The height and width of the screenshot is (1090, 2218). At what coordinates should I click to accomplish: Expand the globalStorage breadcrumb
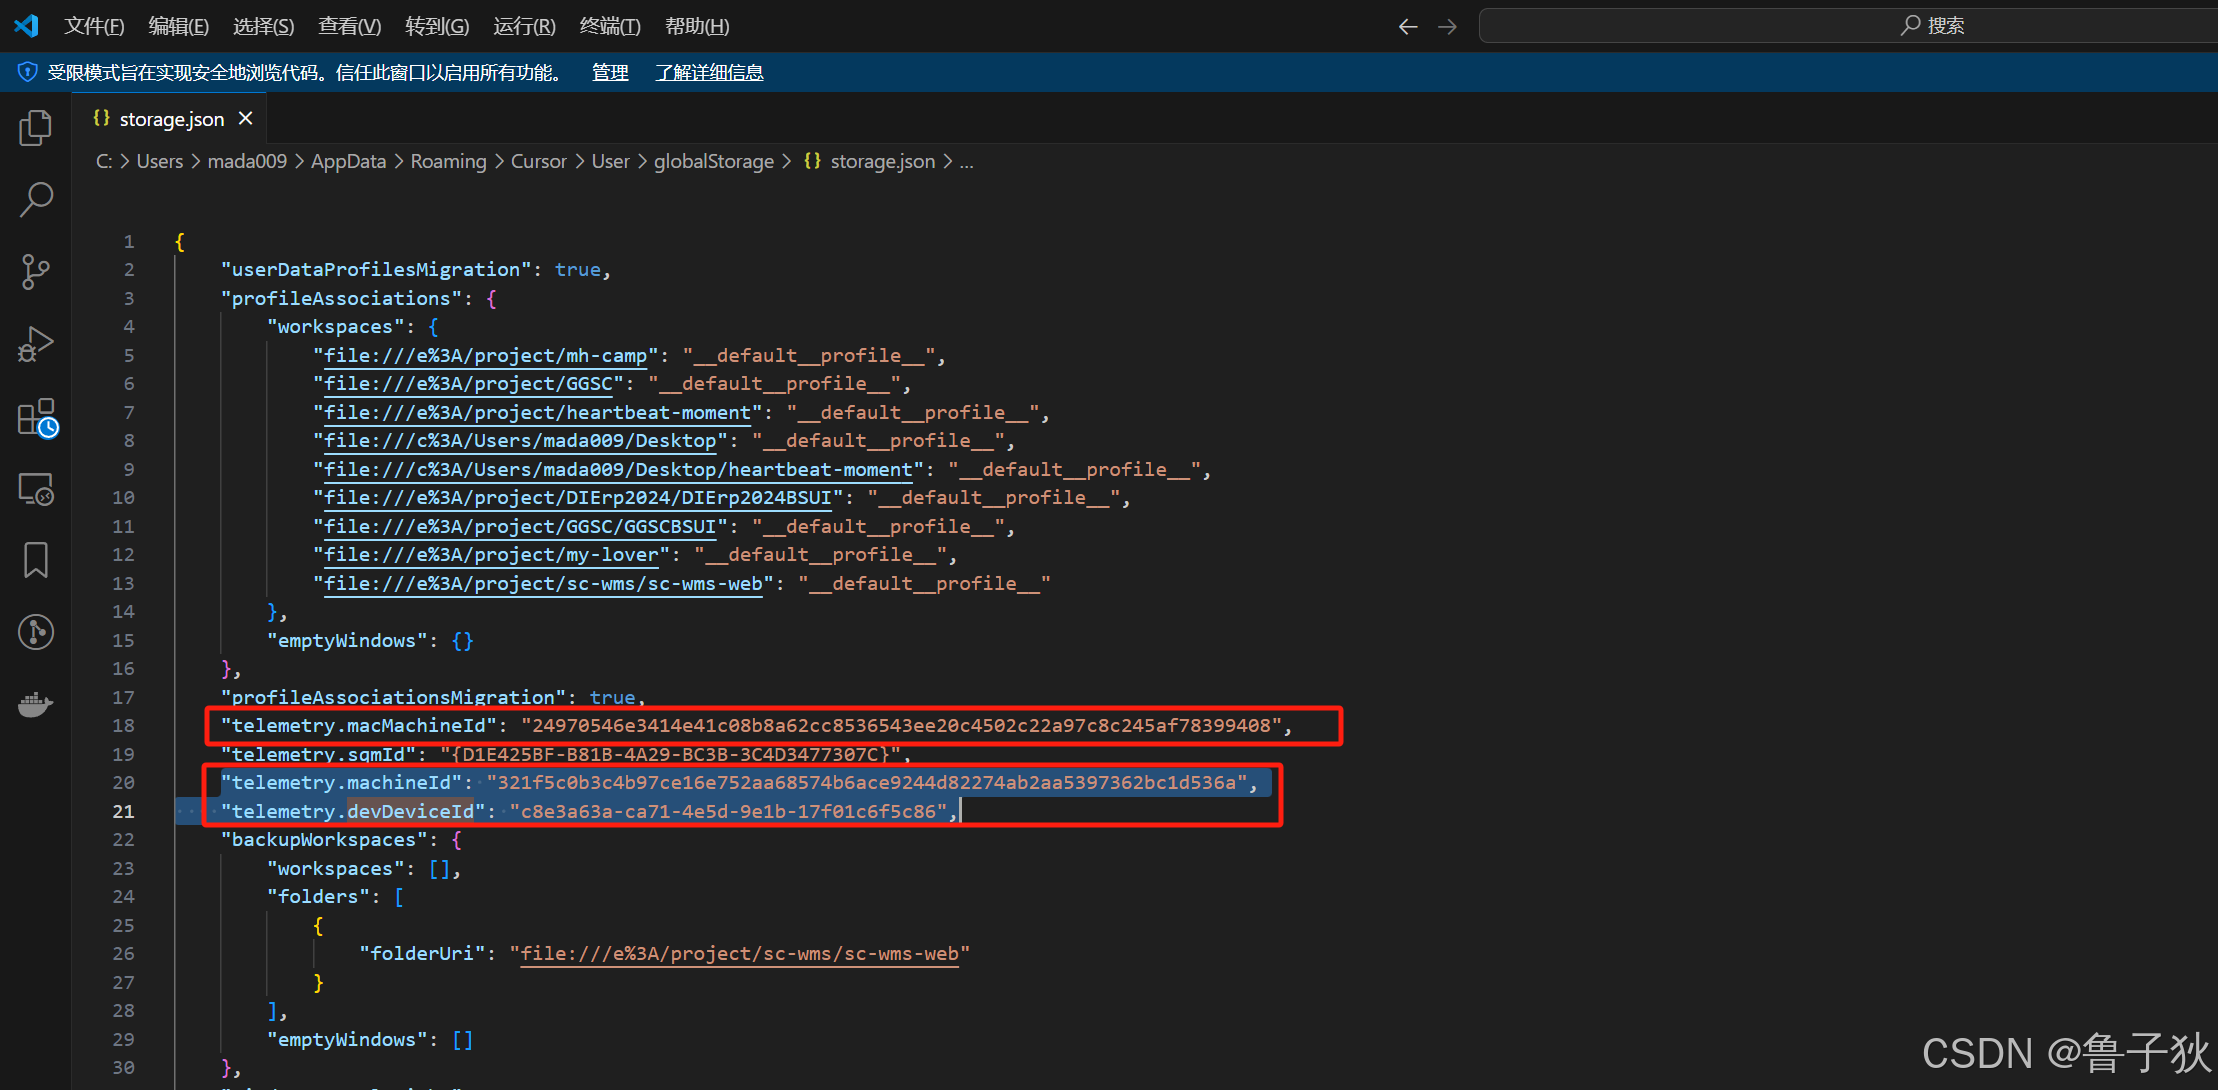pos(713,161)
